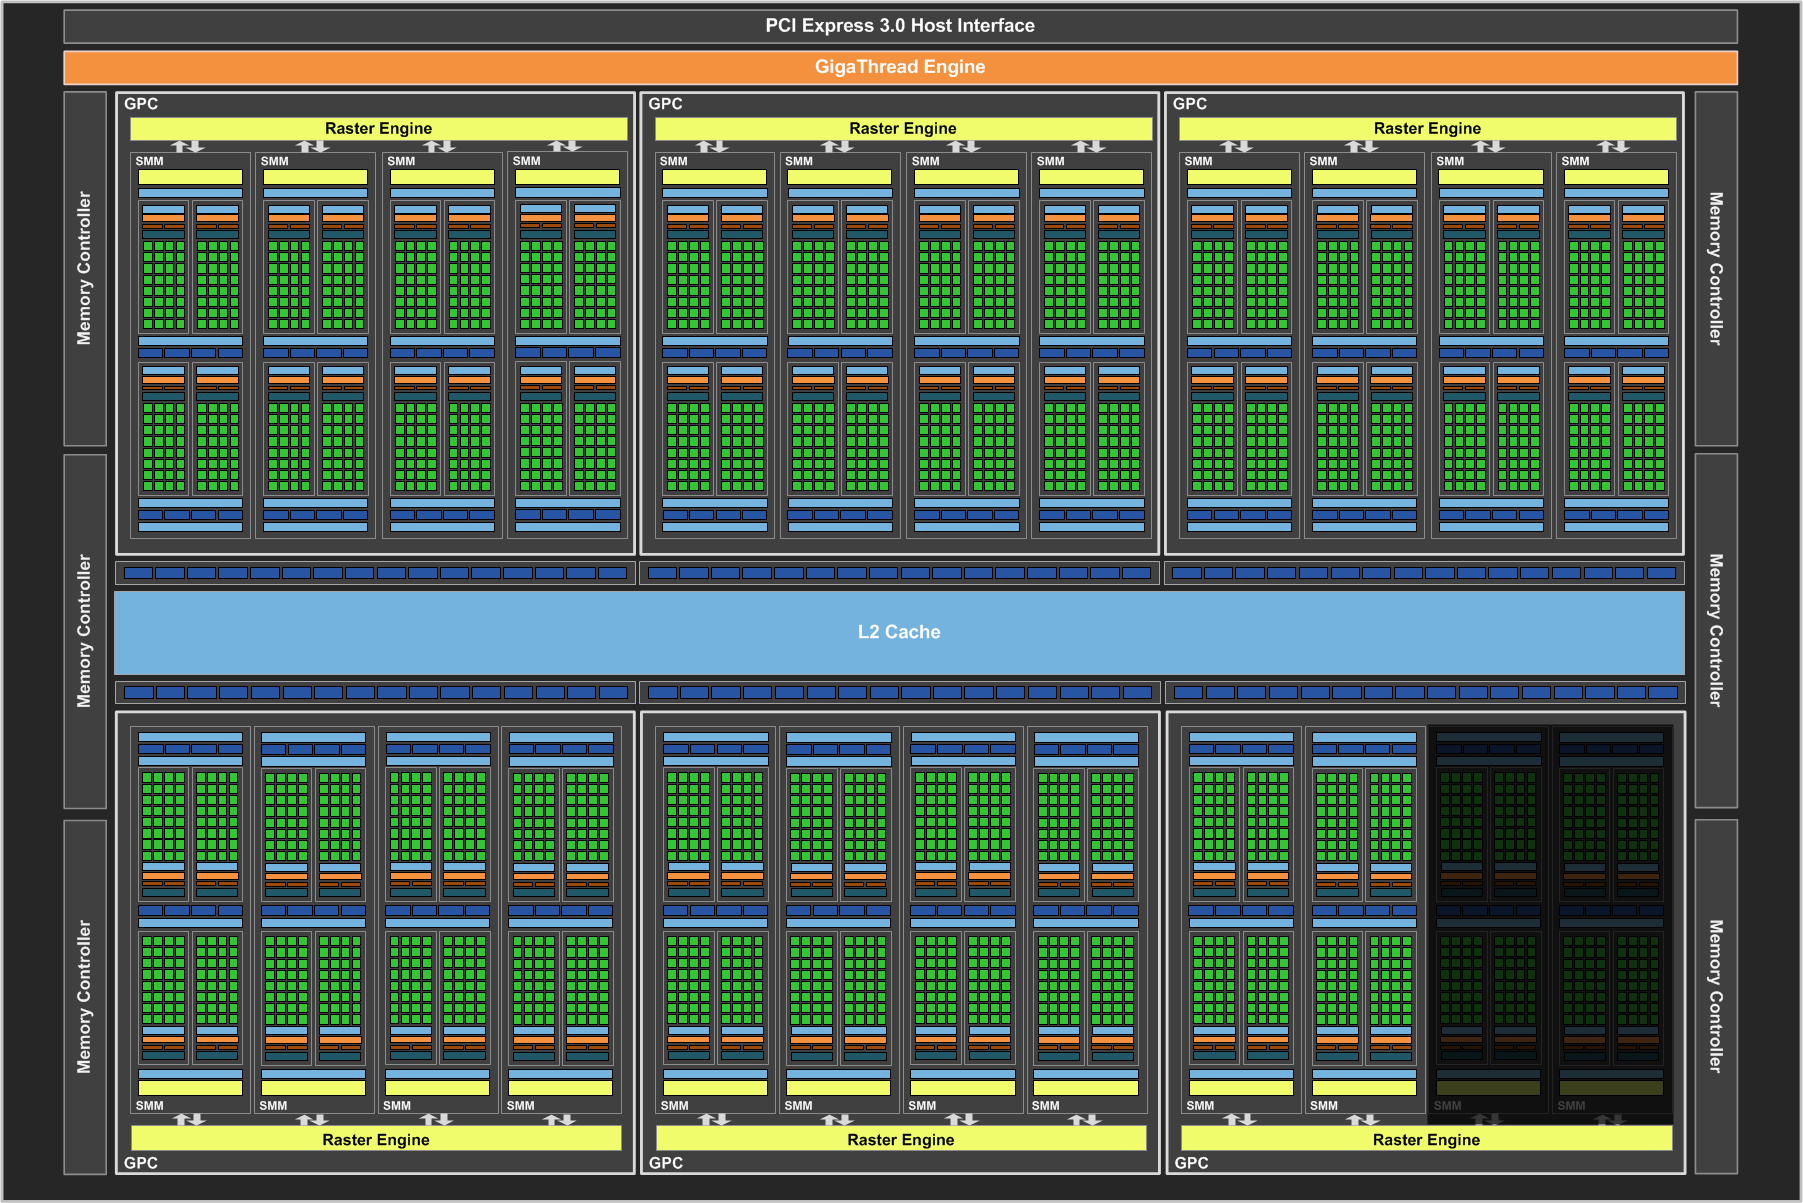
Task: Select Raster Engine in the top-left GPC
Action: pyautogui.click(x=378, y=128)
